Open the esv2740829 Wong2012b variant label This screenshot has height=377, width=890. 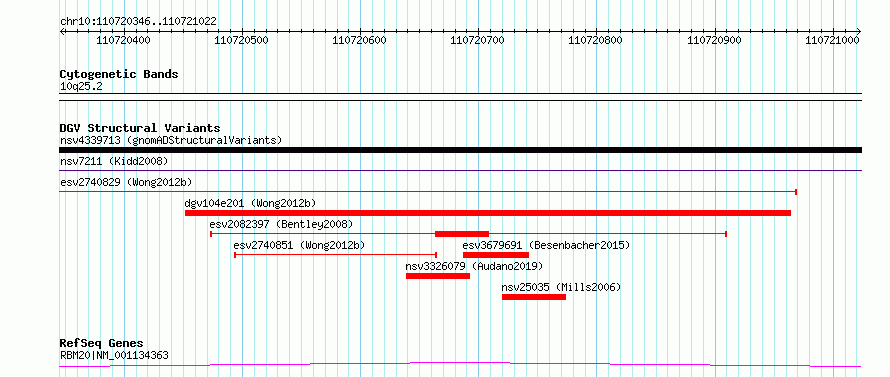pyautogui.click(x=126, y=182)
